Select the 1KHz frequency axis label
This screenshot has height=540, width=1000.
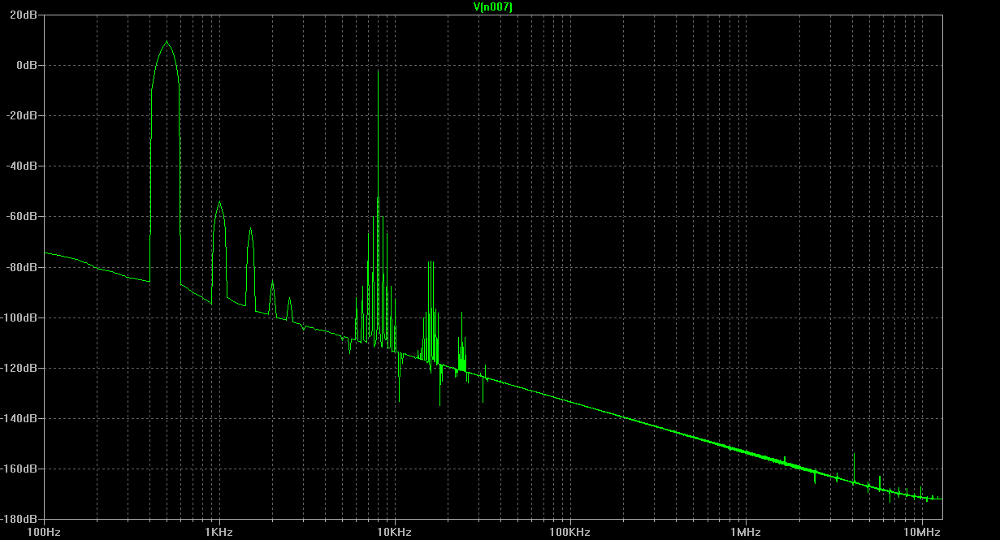[x=217, y=531]
